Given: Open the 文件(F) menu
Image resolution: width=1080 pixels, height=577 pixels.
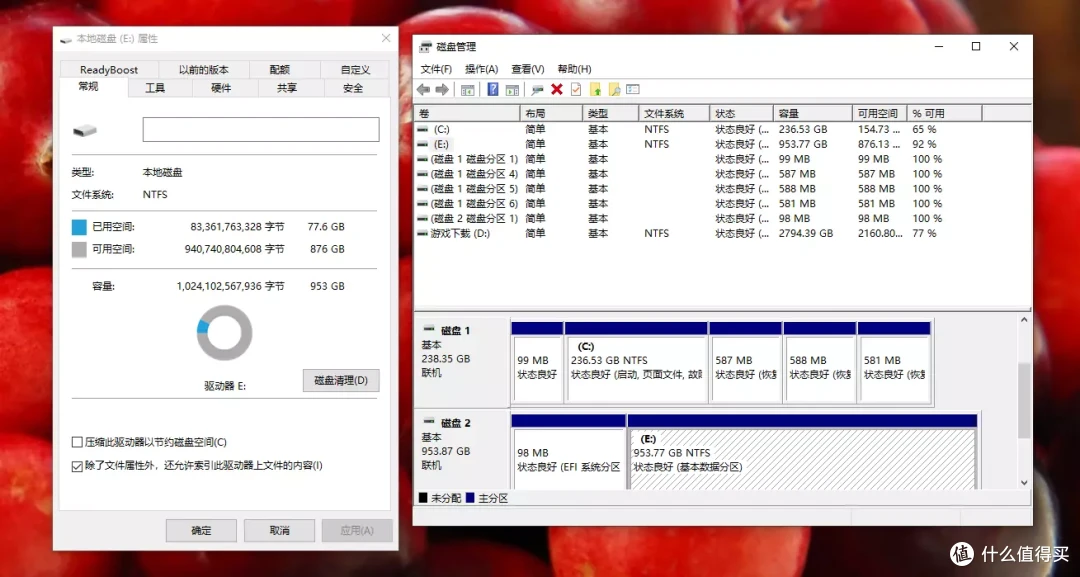Looking at the screenshot, I should tap(436, 69).
